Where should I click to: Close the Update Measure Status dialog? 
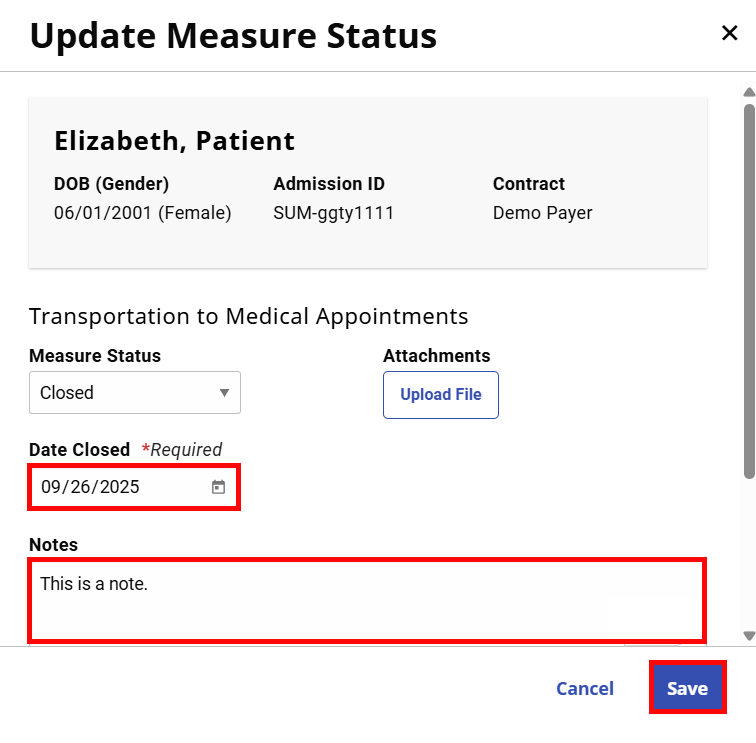point(729,33)
